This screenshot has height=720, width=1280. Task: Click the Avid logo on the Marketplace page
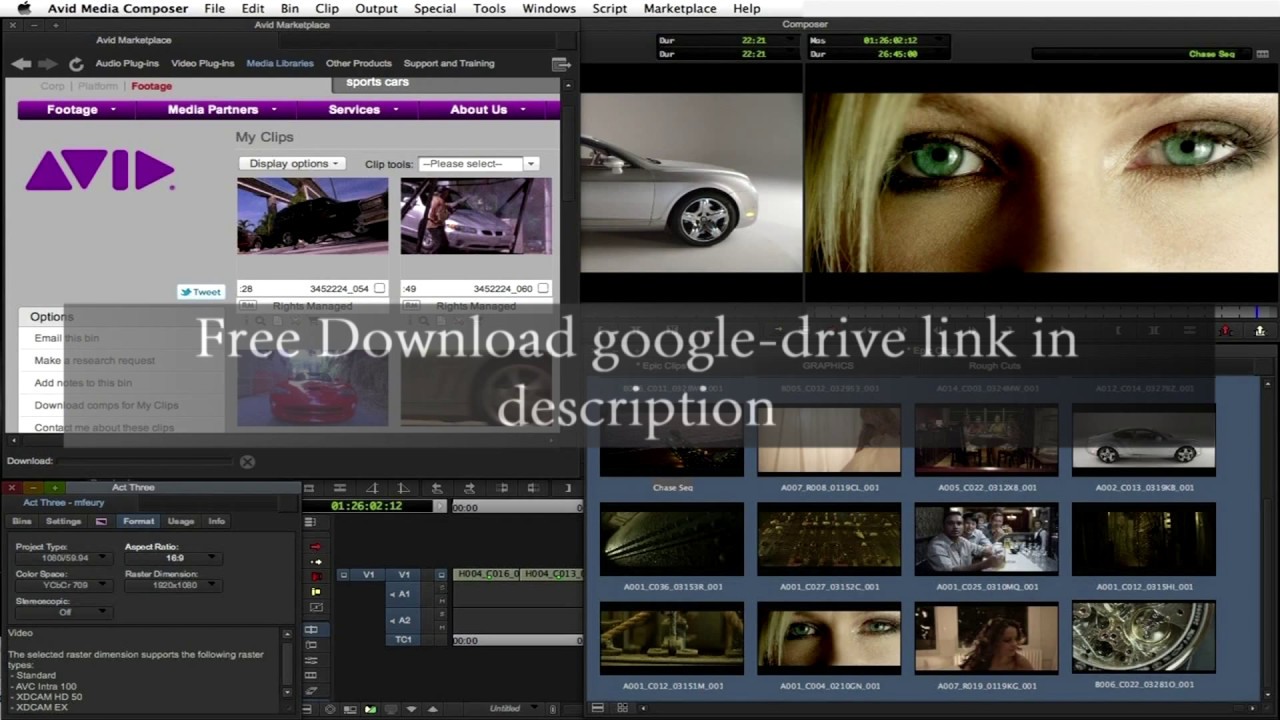click(100, 170)
